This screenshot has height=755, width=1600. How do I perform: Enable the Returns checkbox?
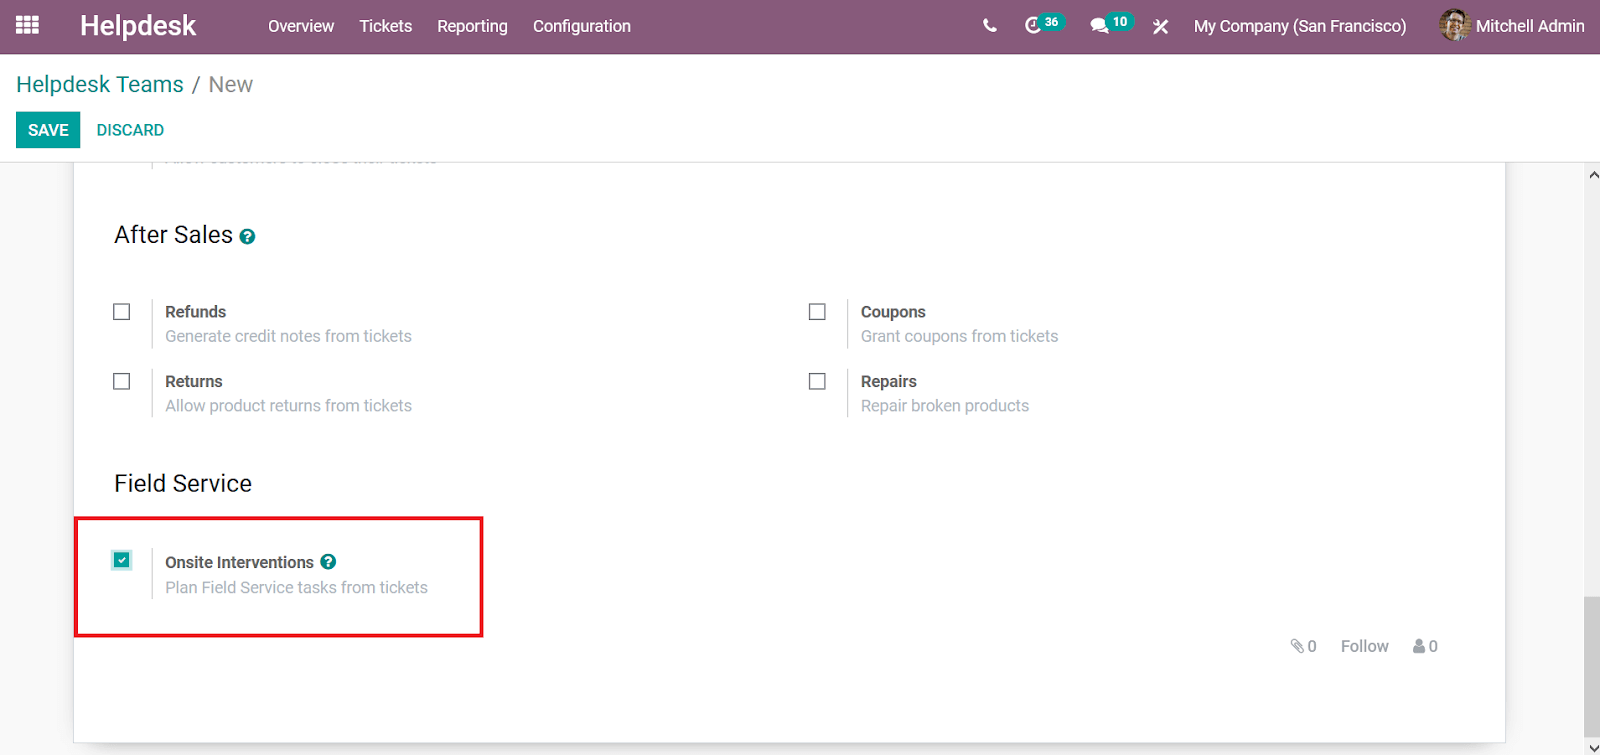pos(122,381)
